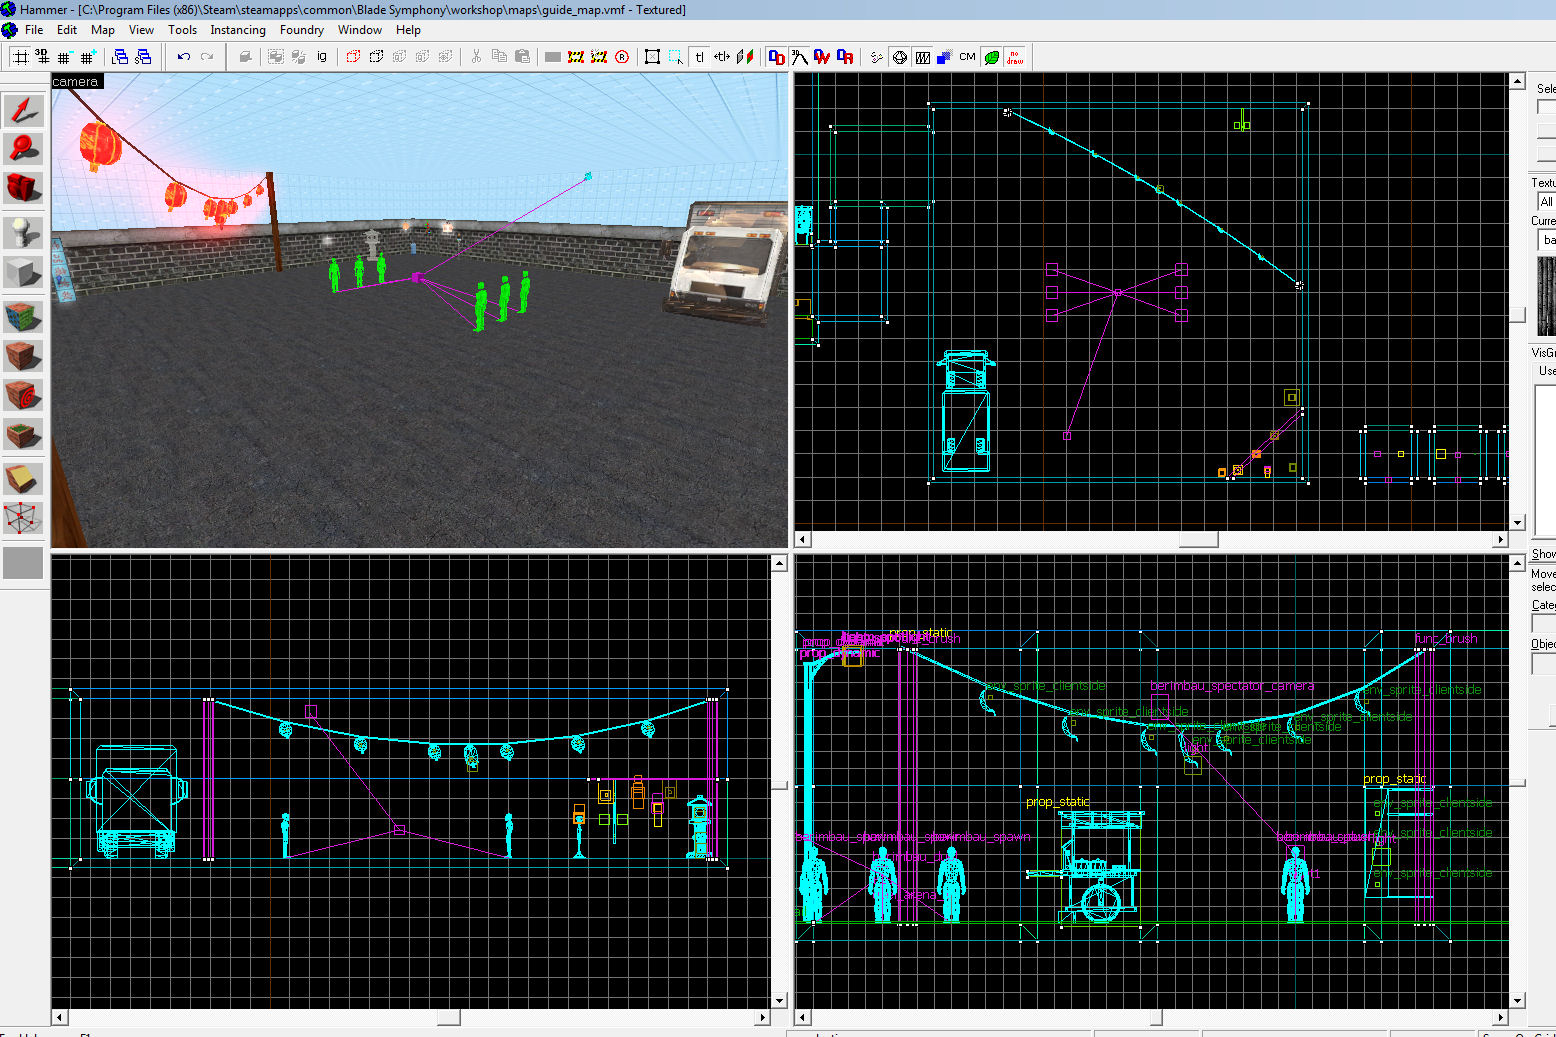Click the CM collision model button
Image resolution: width=1556 pixels, height=1037 pixels.
click(967, 57)
